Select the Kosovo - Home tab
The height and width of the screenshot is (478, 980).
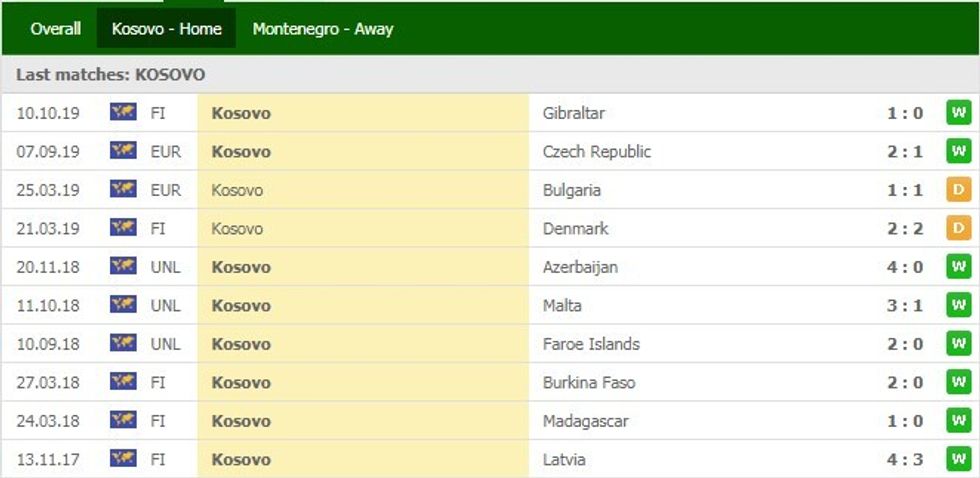point(166,29)
